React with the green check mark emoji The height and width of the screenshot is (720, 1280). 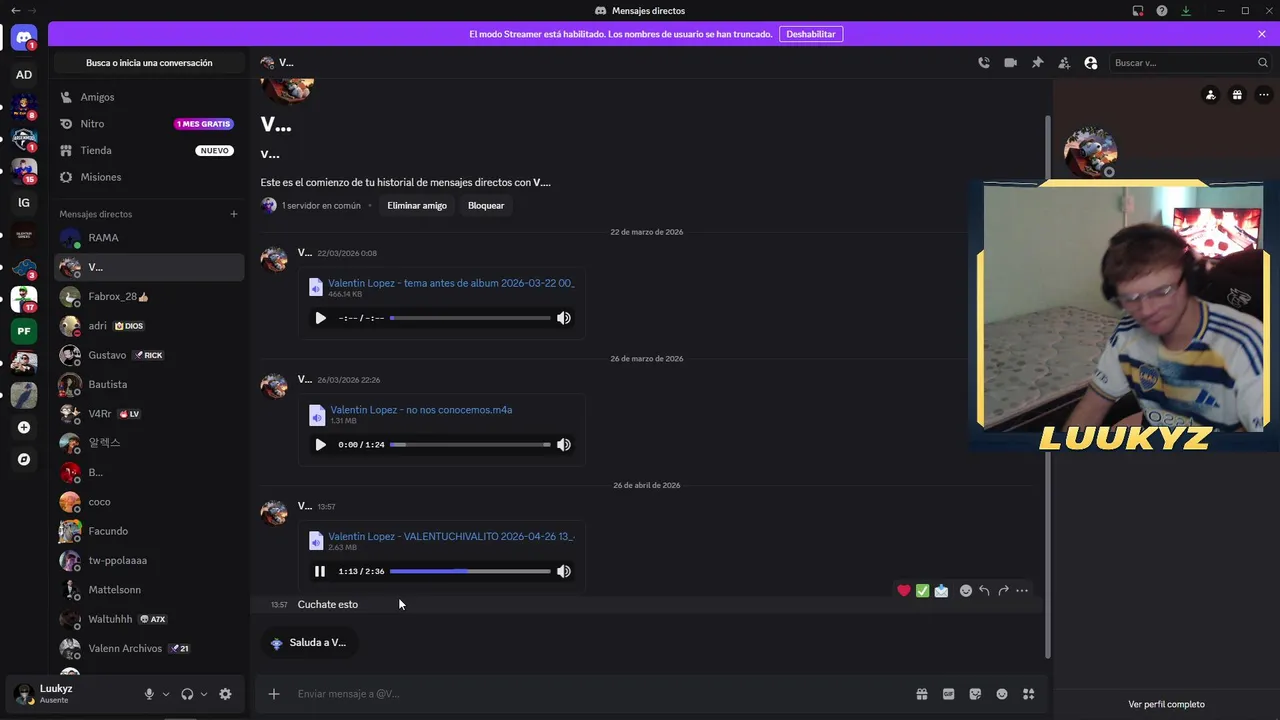pyautogui.click(x=923, y=591)
